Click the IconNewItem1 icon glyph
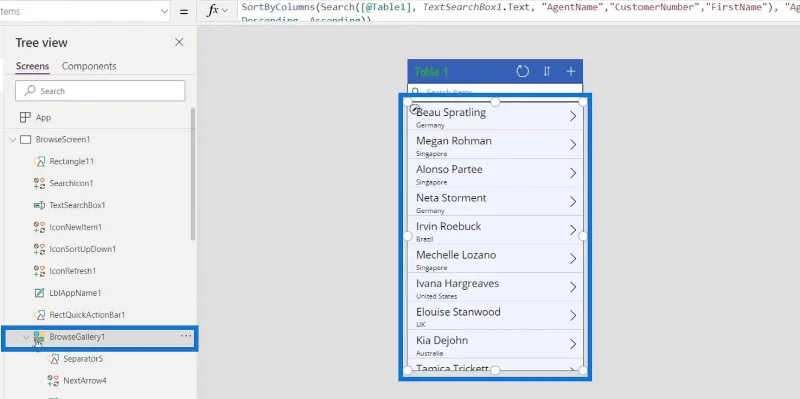The height and width of the screenshot is (399, 800). tap(39, 227)
